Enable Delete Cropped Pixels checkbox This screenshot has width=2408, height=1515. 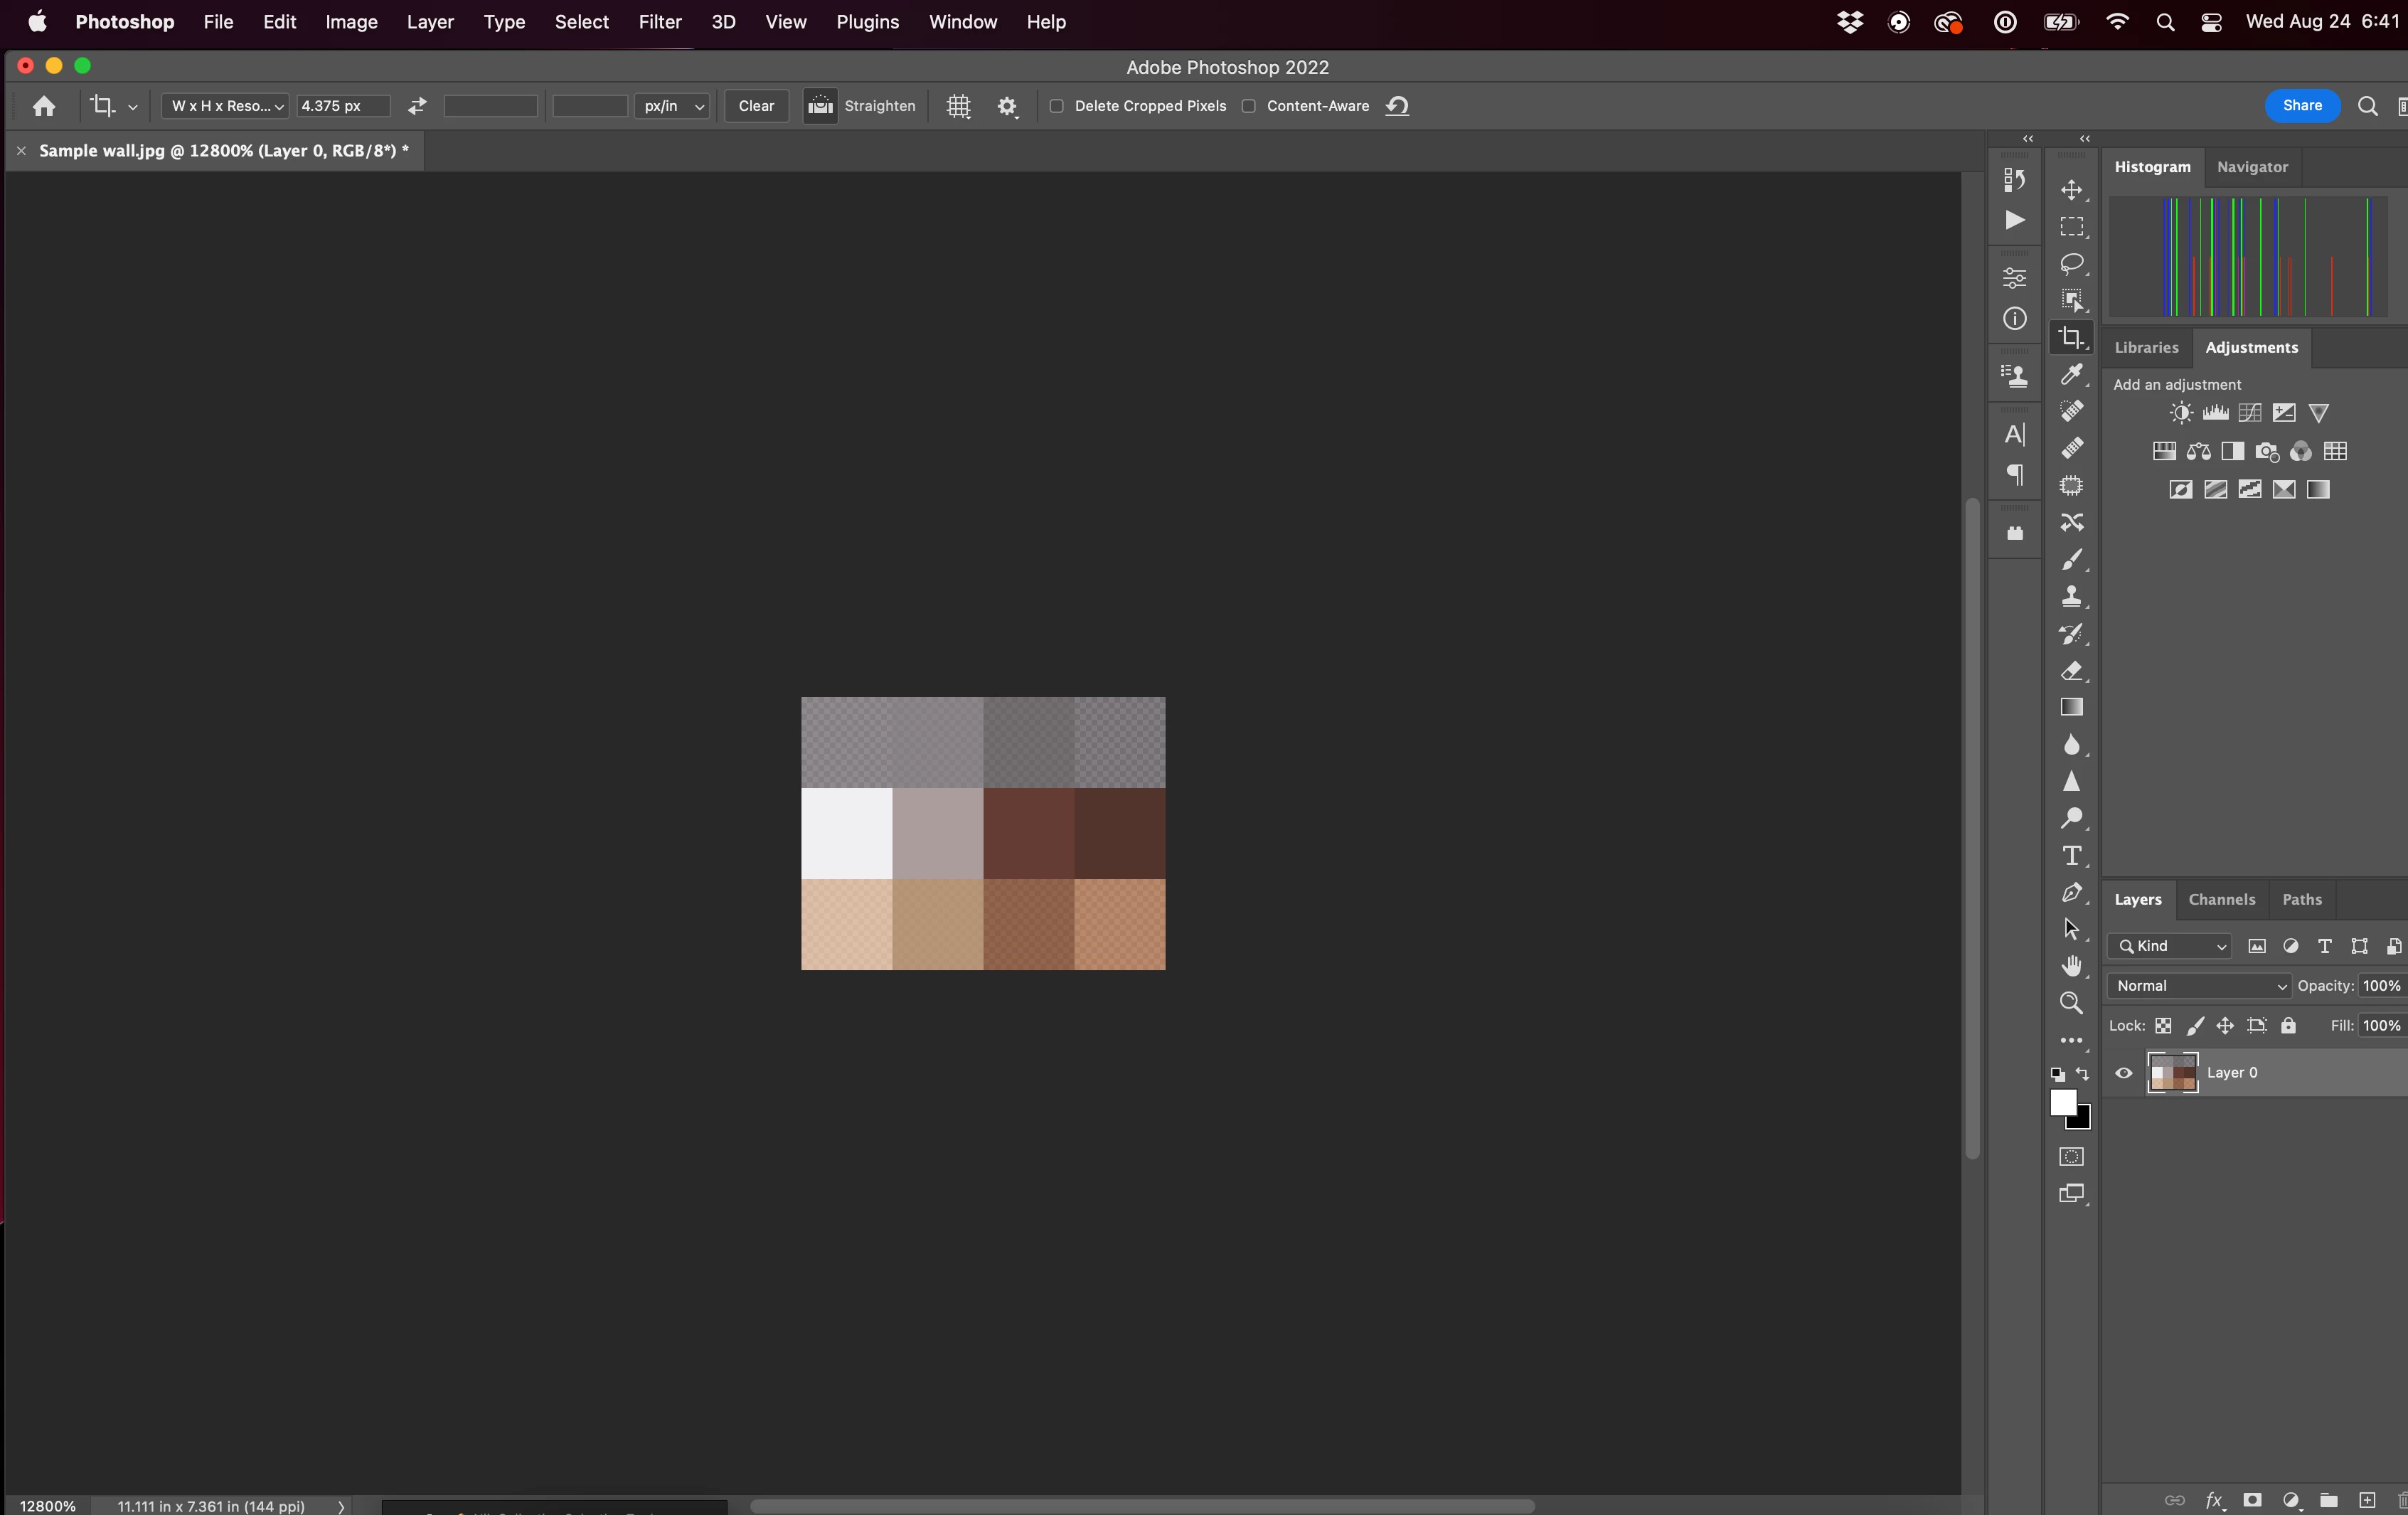click(x=1056, y=106)
